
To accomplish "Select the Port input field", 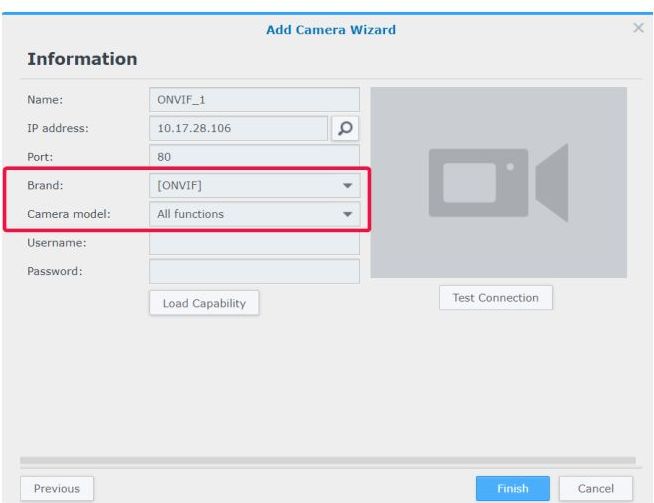I will tap(253, 157).
